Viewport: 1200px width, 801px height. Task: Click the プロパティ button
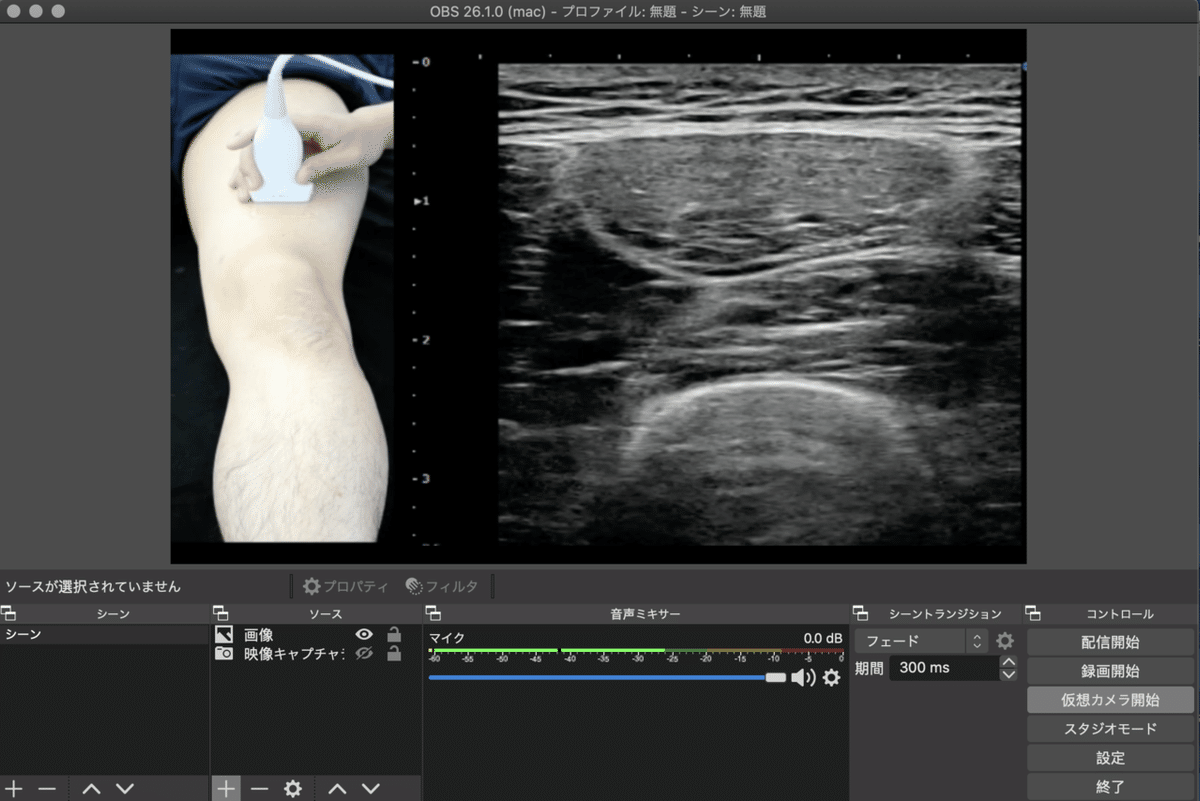[345, 586]
